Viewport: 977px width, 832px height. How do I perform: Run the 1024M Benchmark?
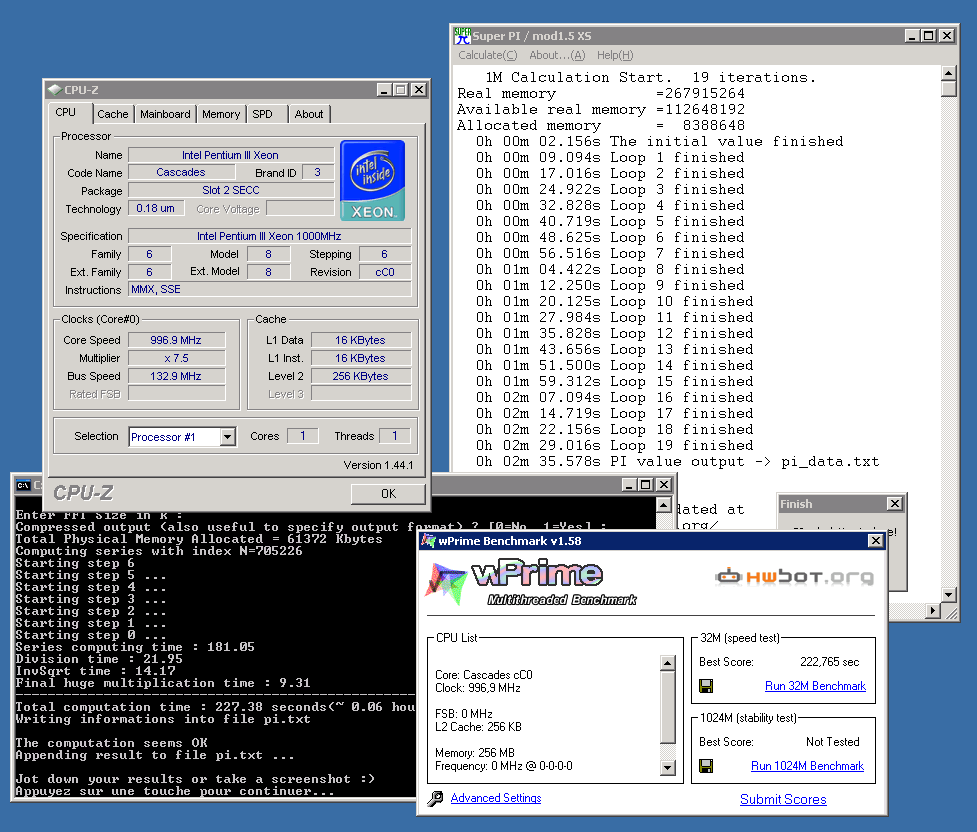pyautogui.click(x=807, y=766)
